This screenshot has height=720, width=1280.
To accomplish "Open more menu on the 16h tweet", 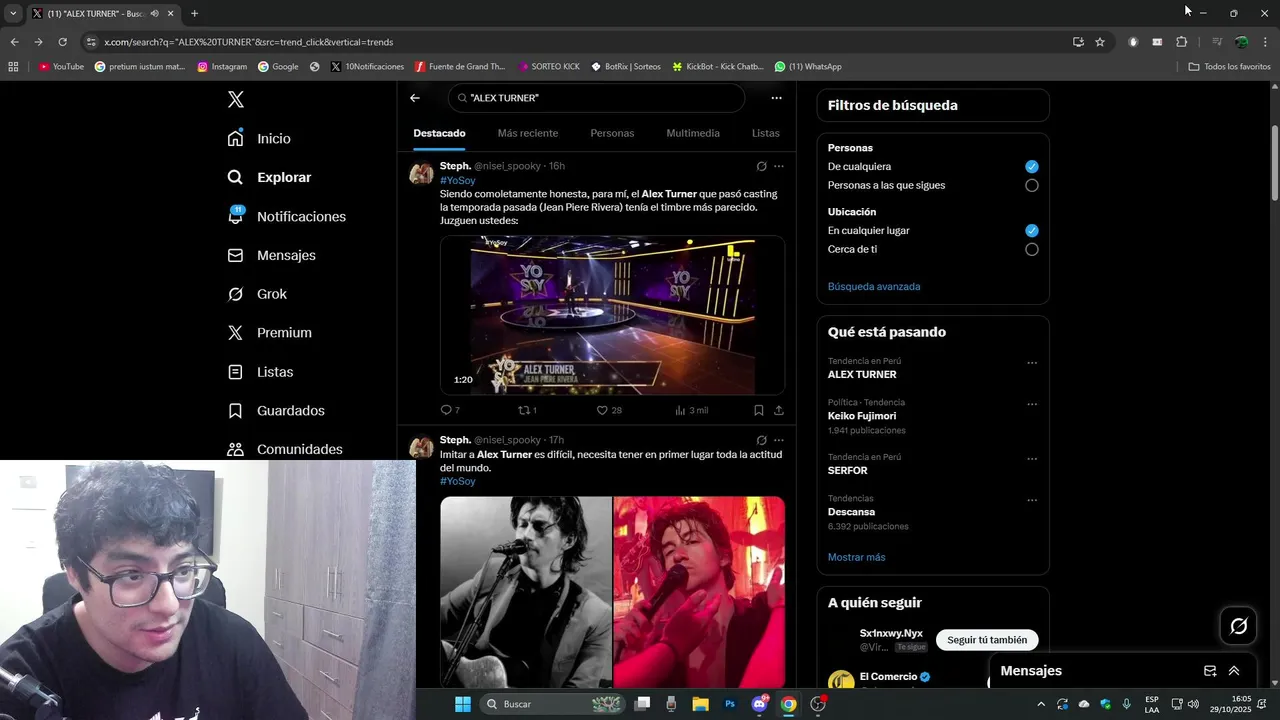I will click(779, 166).
